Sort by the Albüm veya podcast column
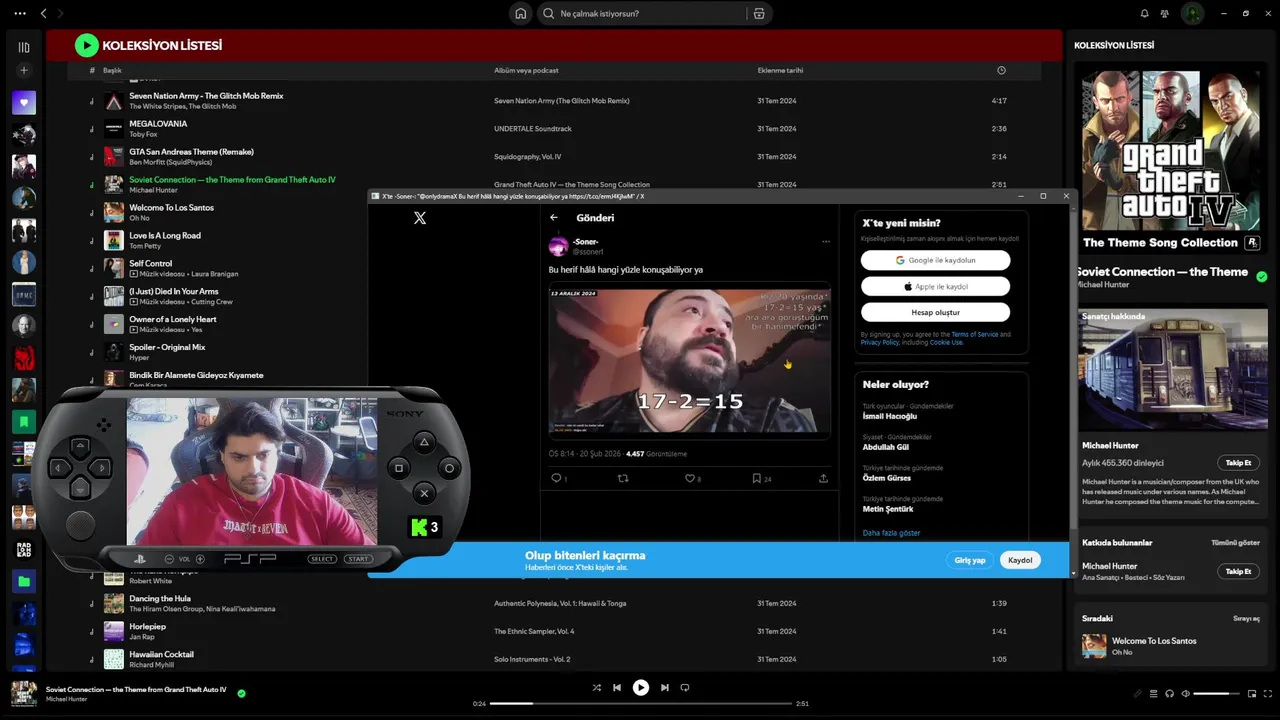Image resolution: width=1280 pixels, height=720 pixels. 526,71
